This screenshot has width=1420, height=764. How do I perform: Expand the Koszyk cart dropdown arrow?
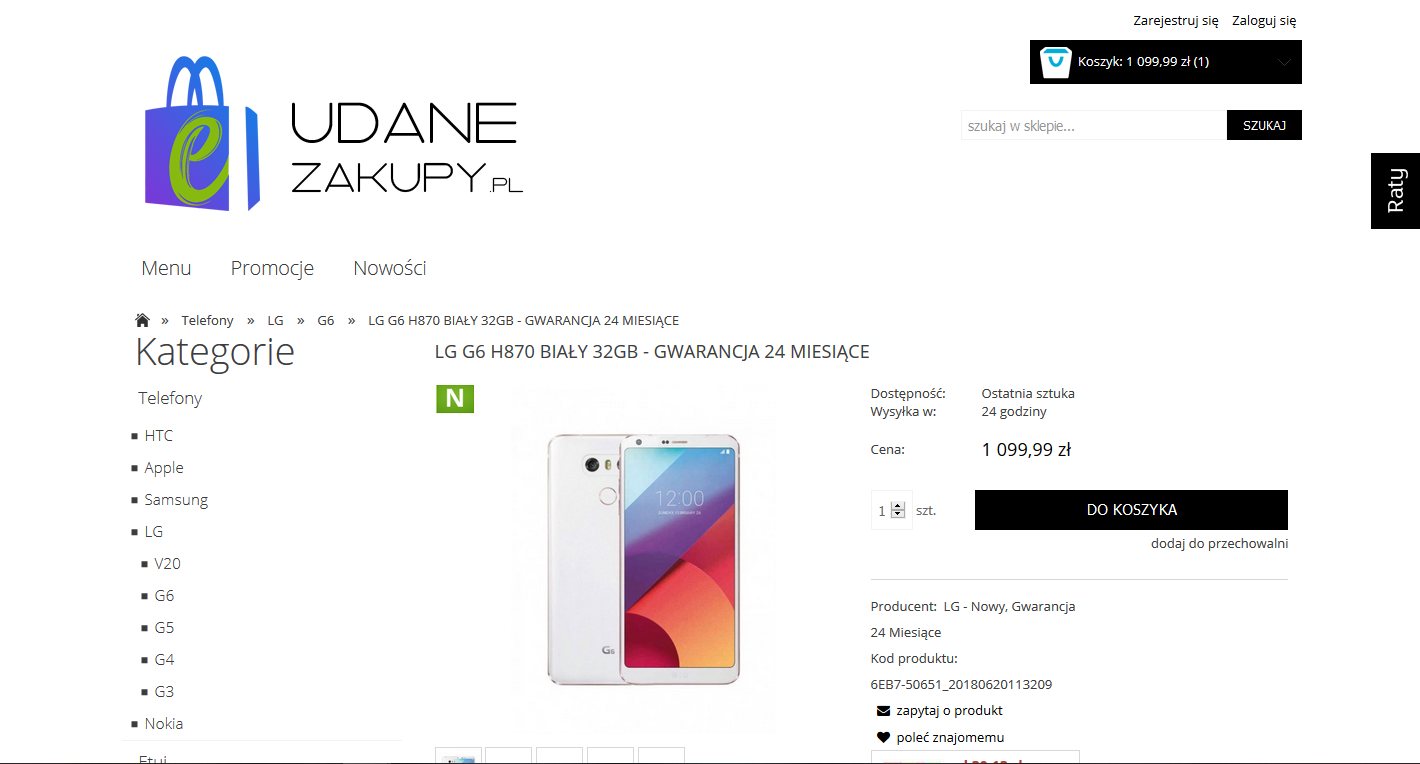(1285, 62)
